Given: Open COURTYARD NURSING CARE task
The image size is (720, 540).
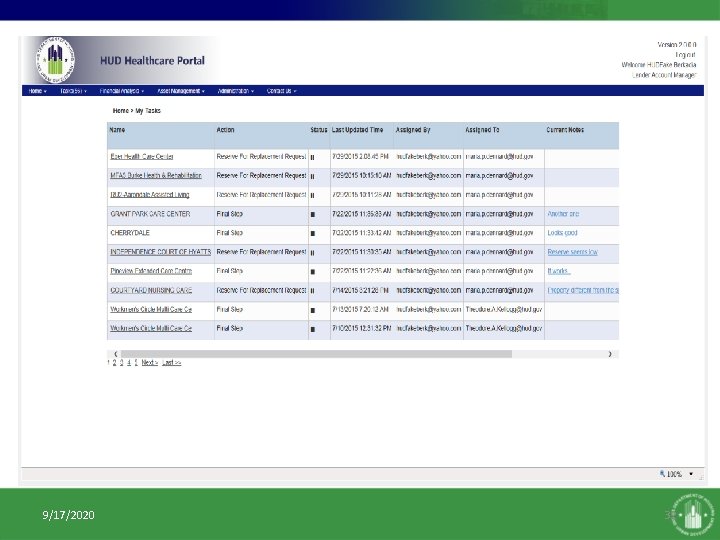Looking at the screenshot, I should click(x=151, y=290).
